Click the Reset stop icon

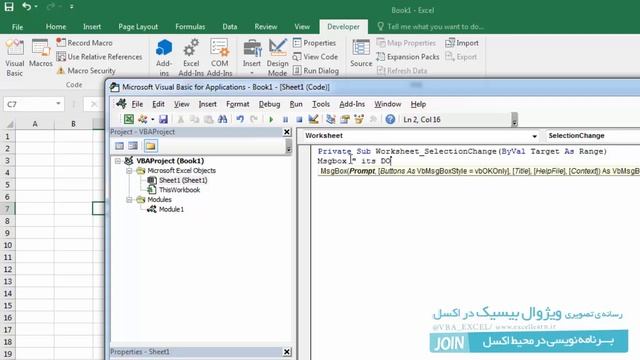coord(299,119)
